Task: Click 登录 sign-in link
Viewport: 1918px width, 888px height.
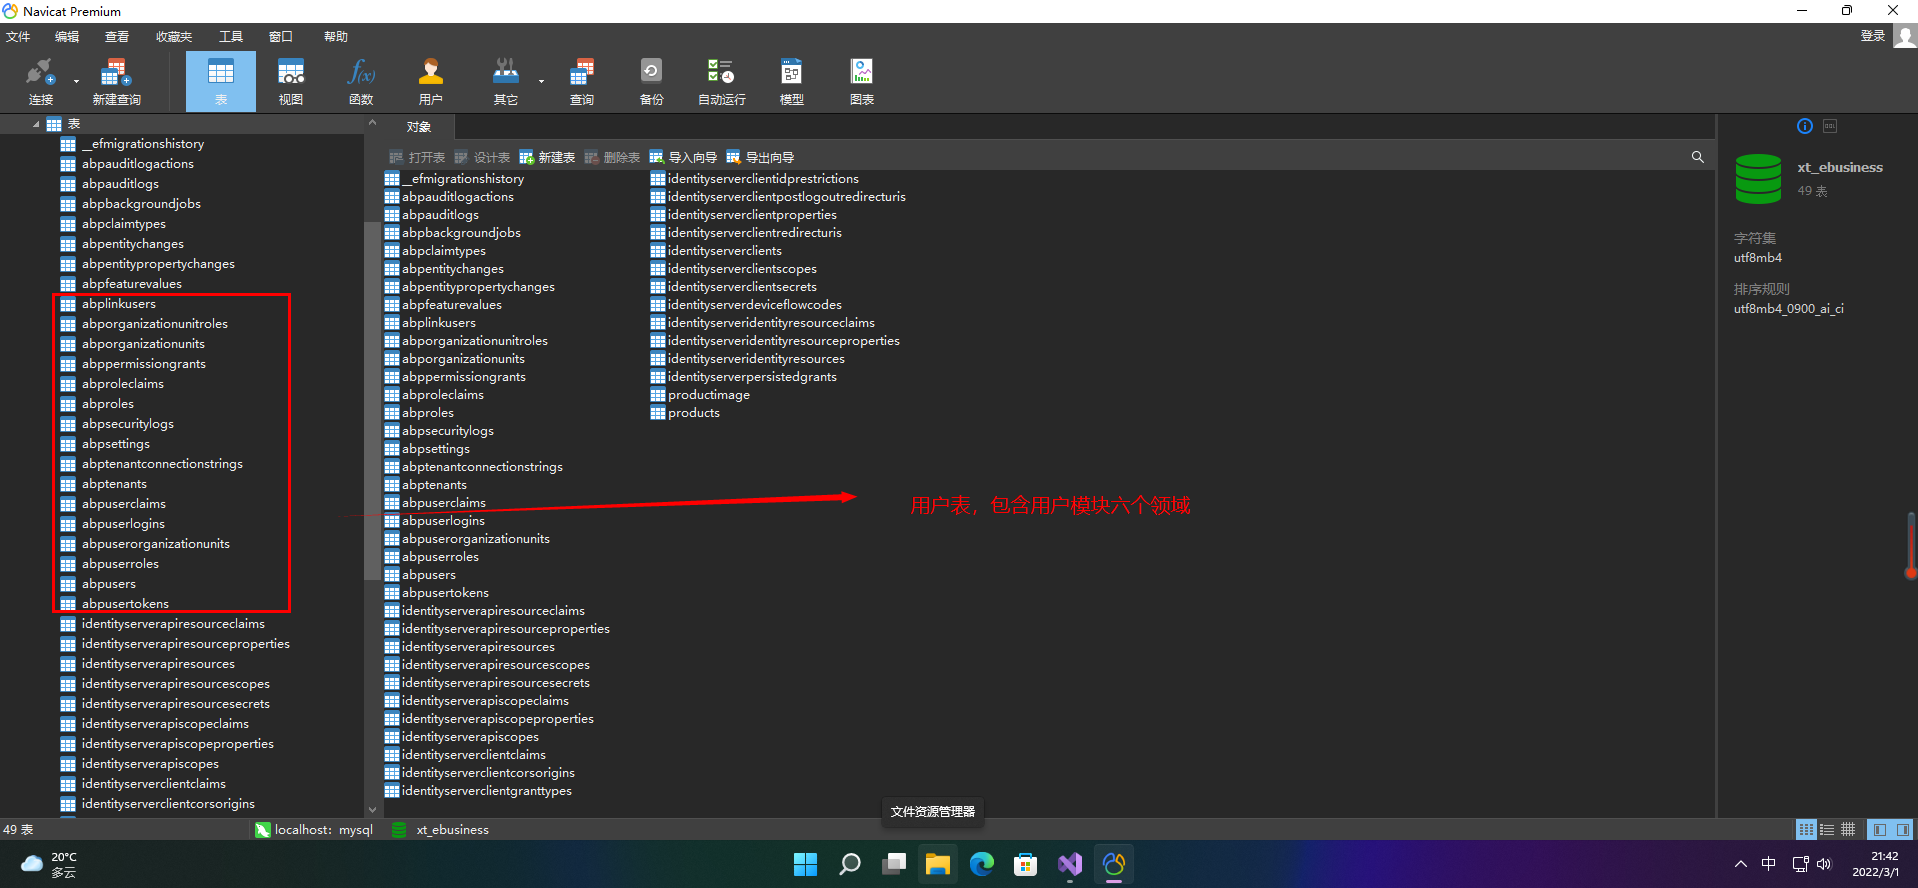Action: (x=1873, y=36)
